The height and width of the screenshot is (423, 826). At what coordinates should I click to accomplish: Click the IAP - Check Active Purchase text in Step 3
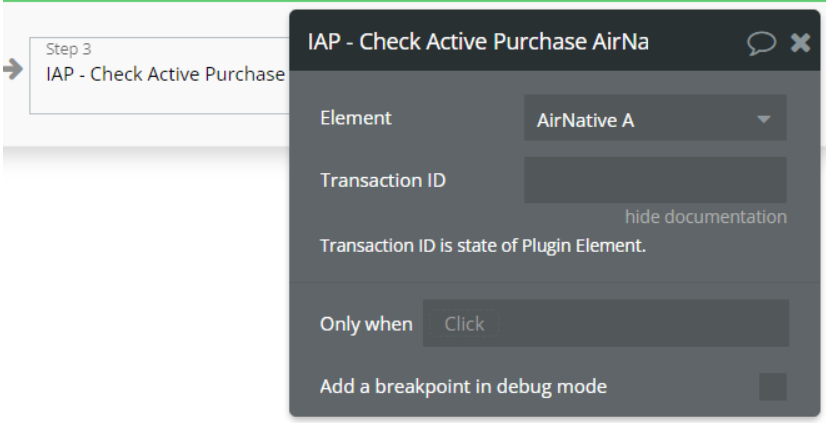165,74
